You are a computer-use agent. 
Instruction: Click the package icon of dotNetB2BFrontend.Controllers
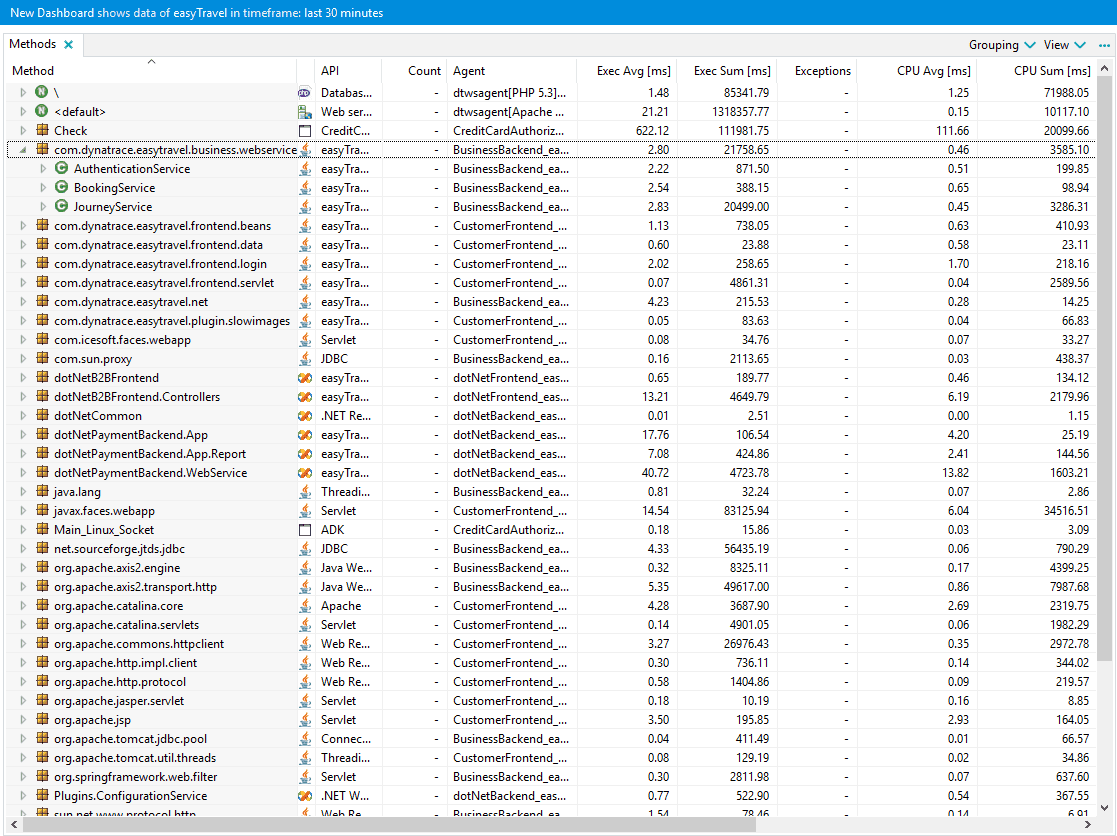(42, 397)
